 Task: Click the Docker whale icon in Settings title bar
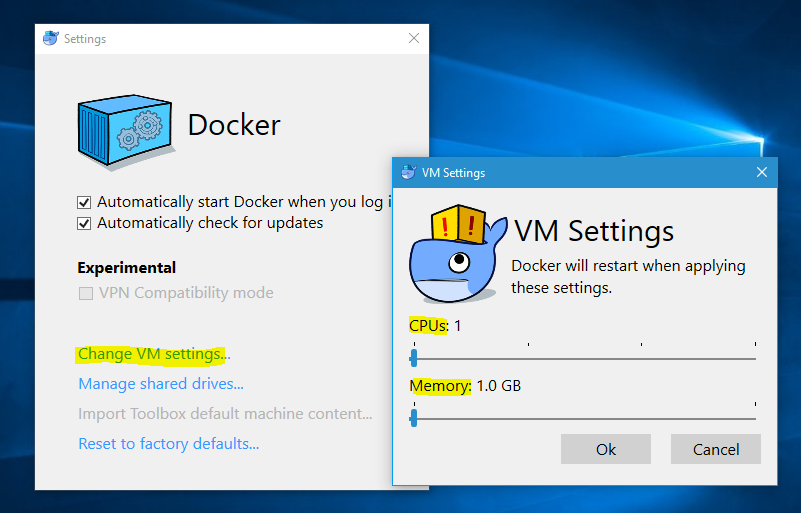point(51,39)
